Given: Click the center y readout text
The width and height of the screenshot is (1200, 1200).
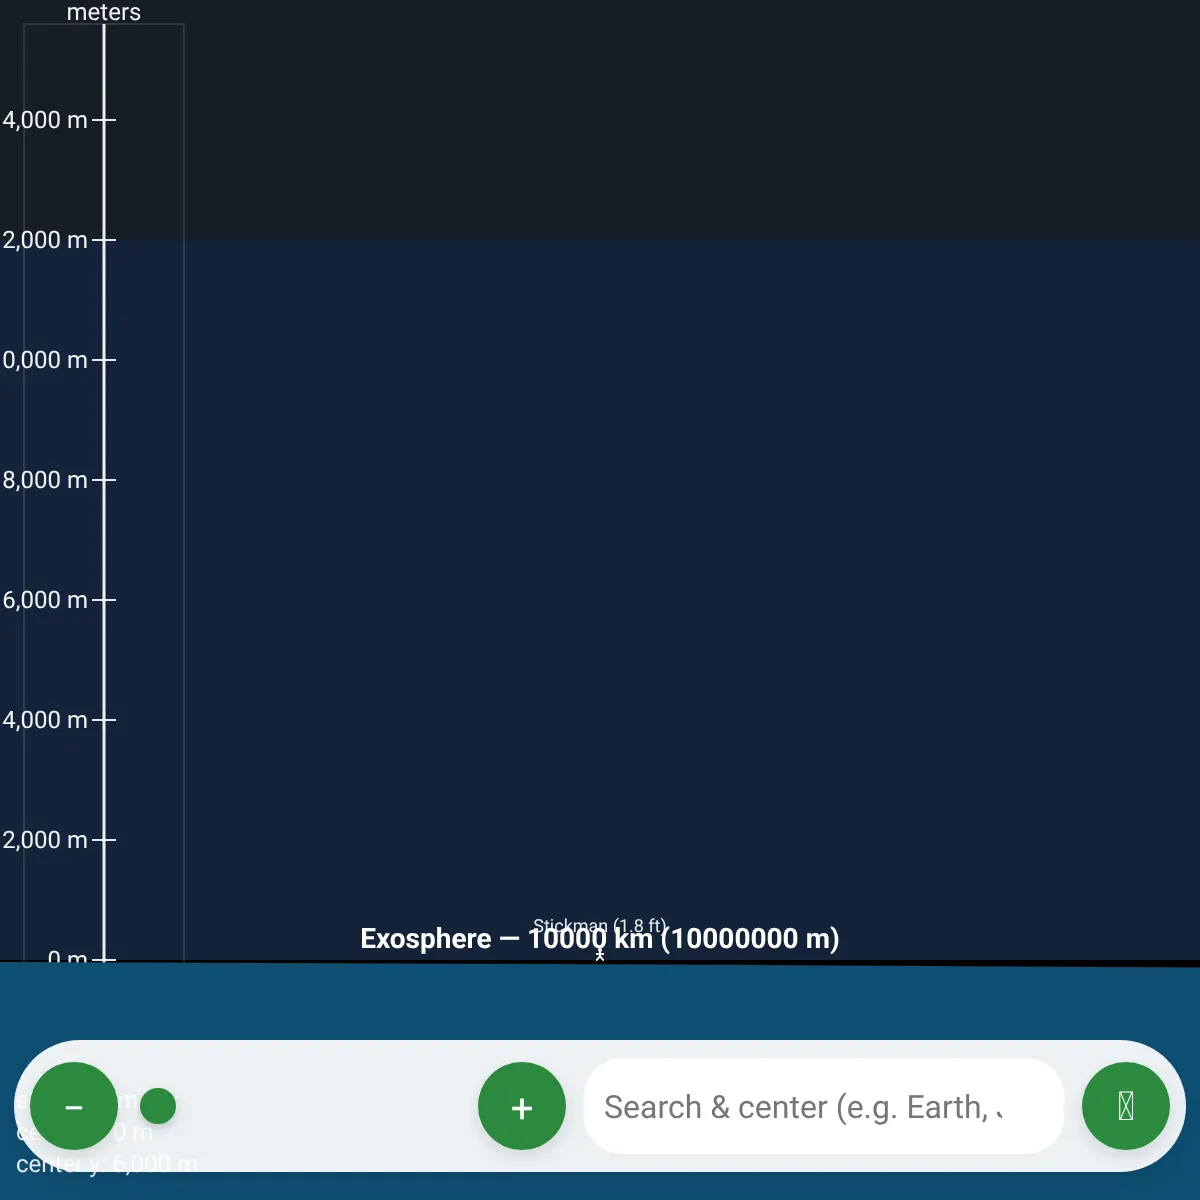Looking at the screenshot, I should (106, 1165).
